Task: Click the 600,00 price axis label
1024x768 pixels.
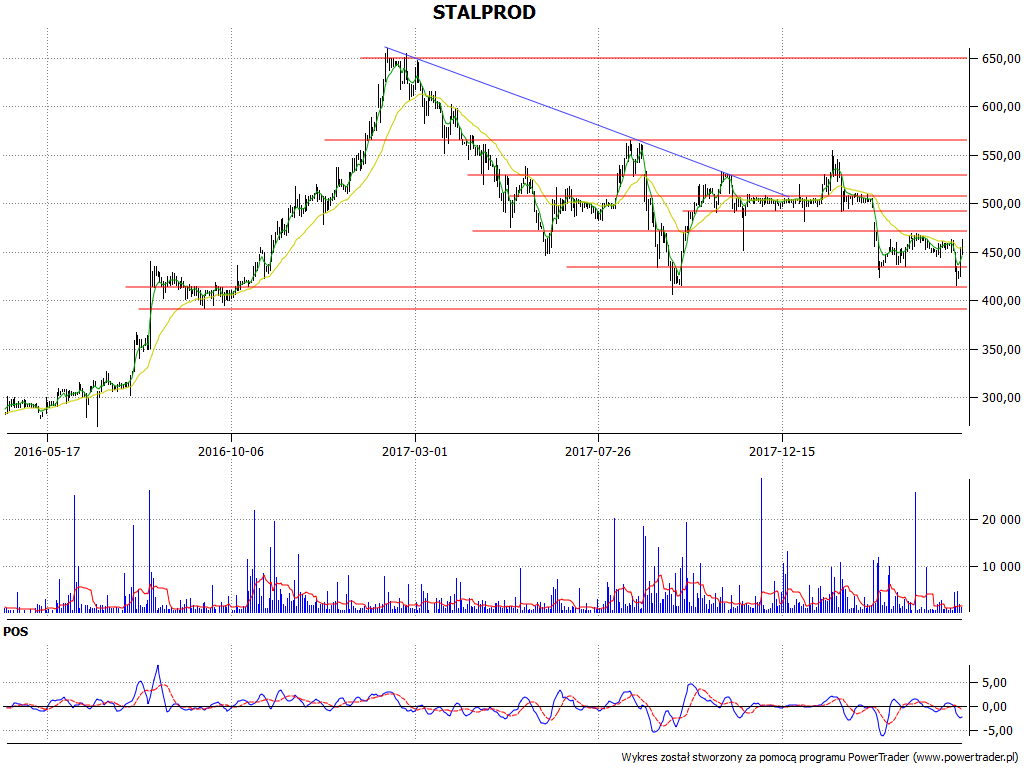Action: click(1001, 107)
